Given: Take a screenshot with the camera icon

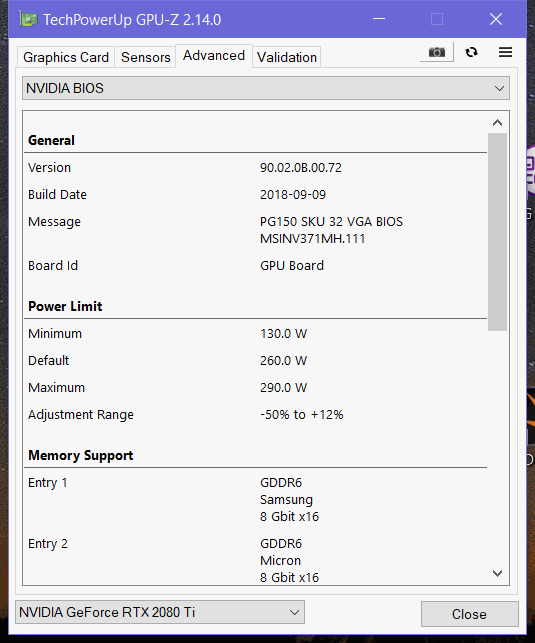Looking at the screenshot, I should click(437, 52).
